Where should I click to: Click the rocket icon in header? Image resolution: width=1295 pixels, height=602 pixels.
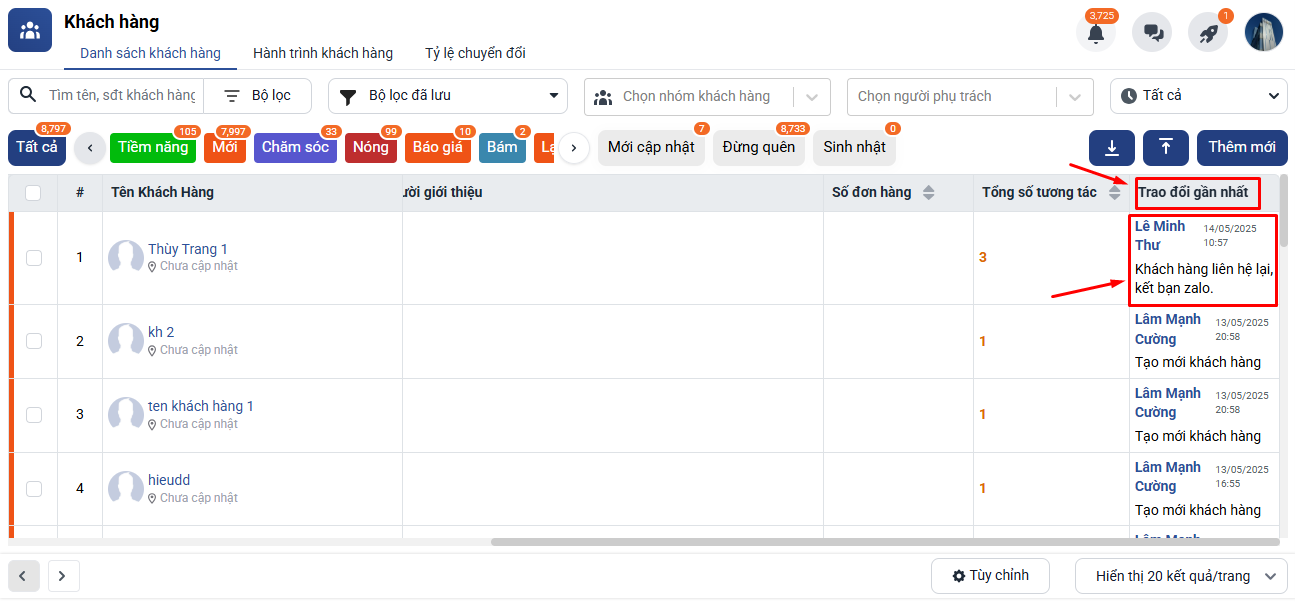coord(1208,33)
